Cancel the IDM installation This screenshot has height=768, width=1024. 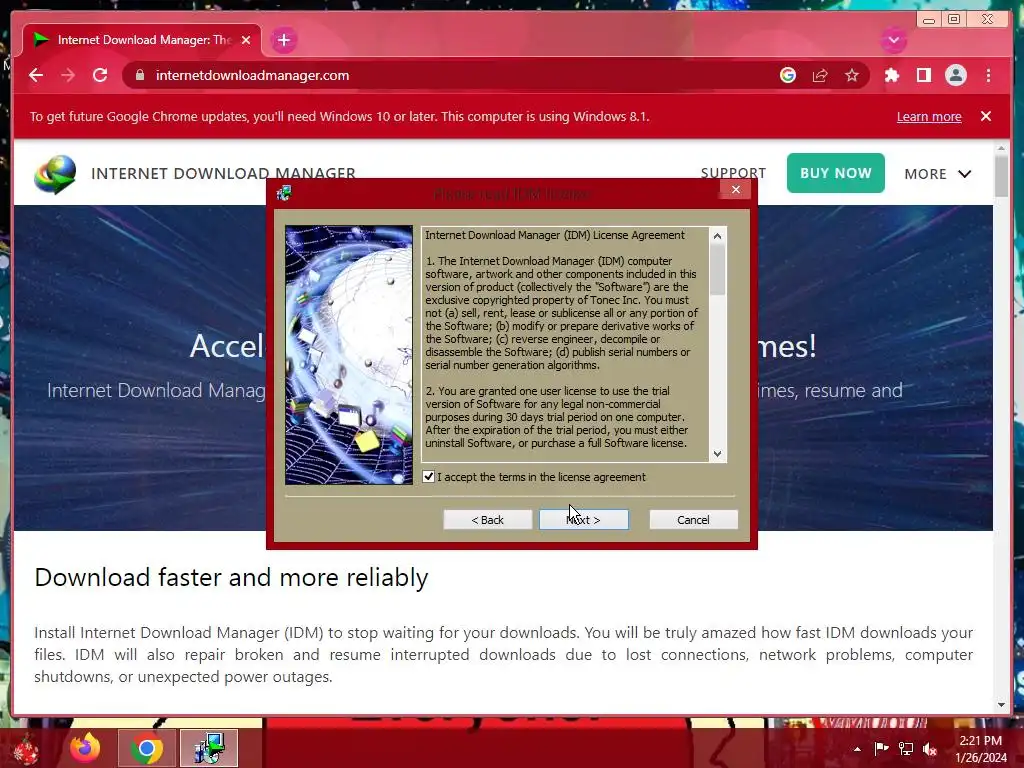pyautogui.click(x=694, y=520)
